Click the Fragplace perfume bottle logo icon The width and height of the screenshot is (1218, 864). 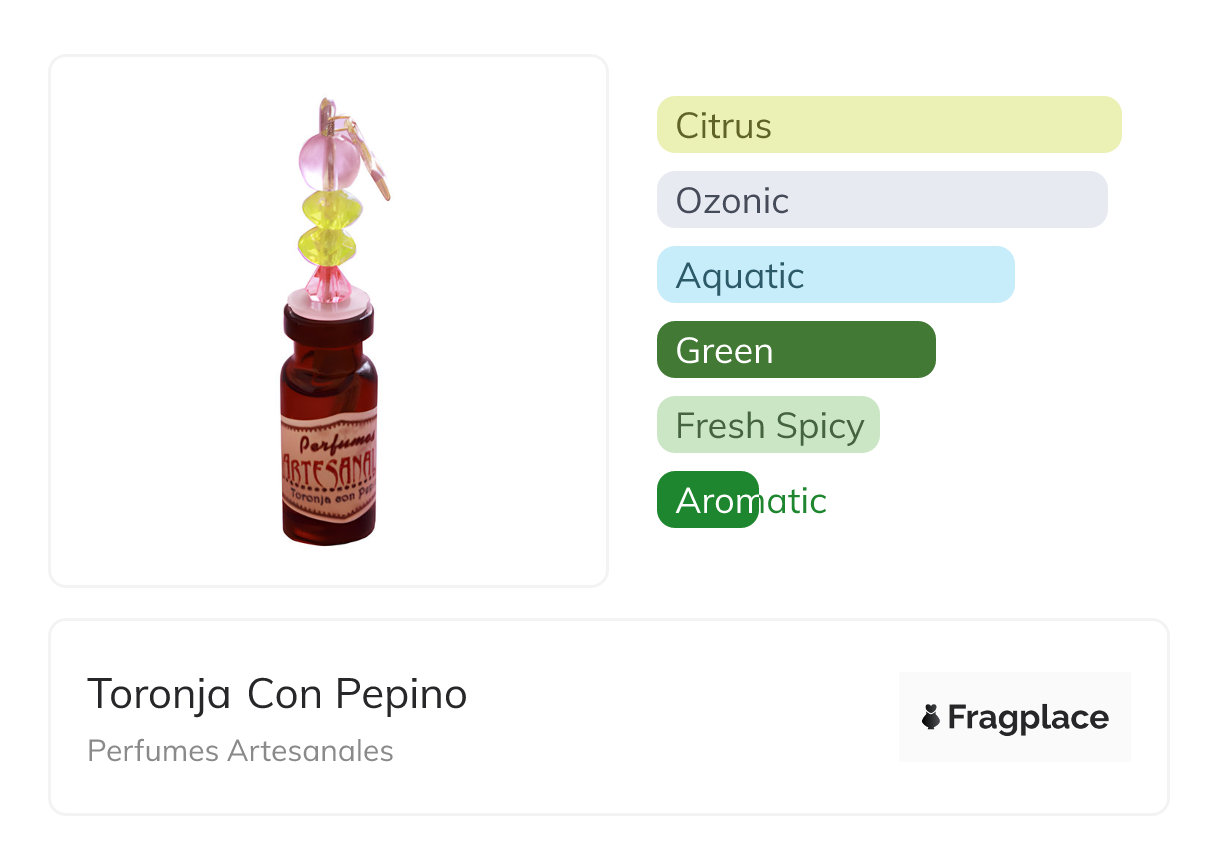(x=931, y=717)
